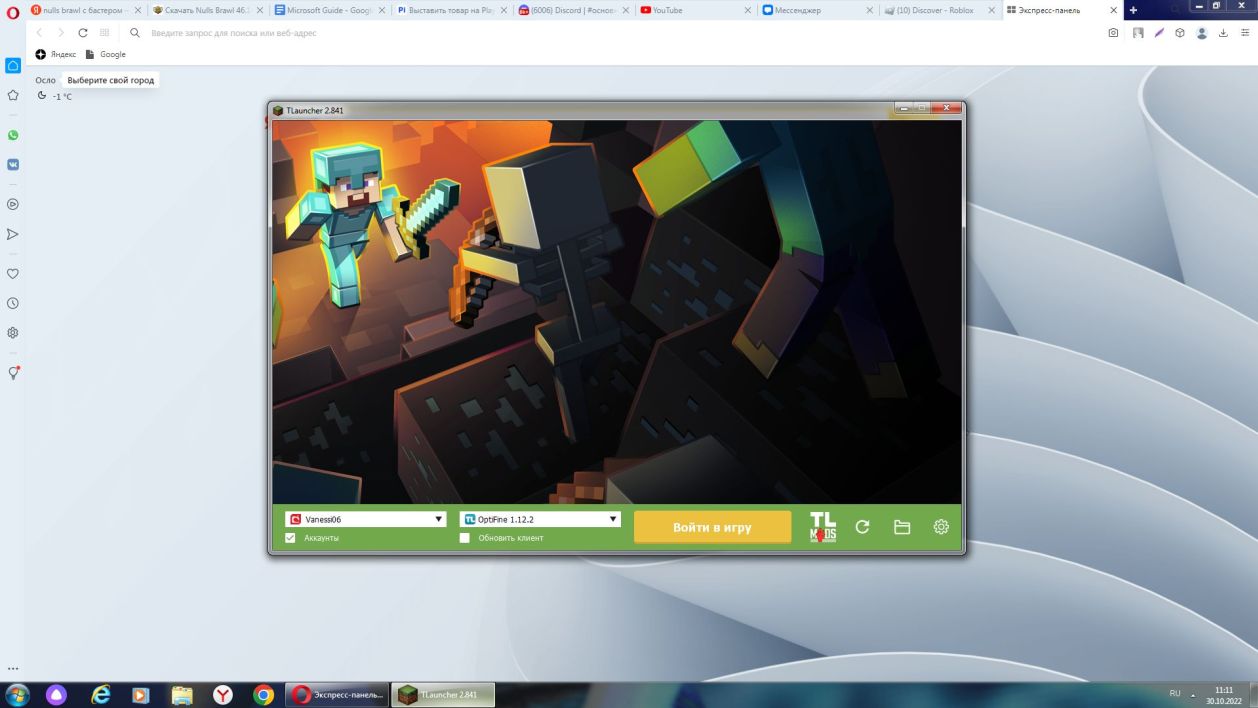Screen dimensions: 1258x708
Task: Reload the page with the refresh icon
Action: [83, 33]
